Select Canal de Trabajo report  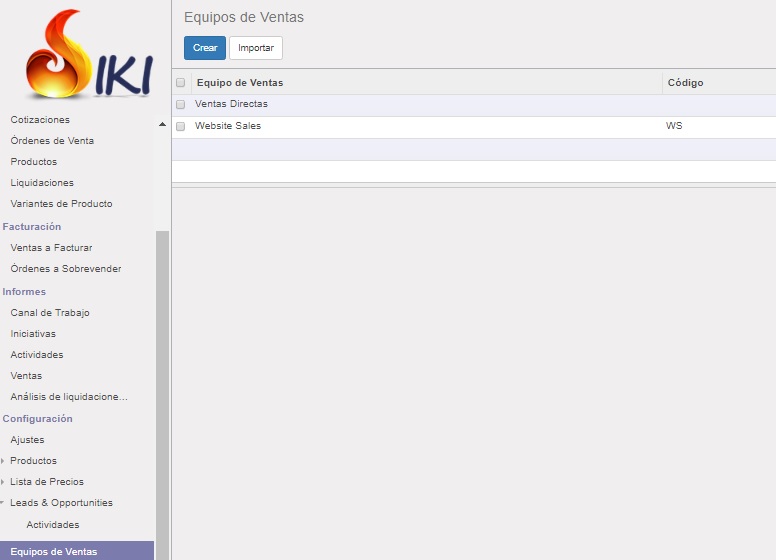point(50,313)
